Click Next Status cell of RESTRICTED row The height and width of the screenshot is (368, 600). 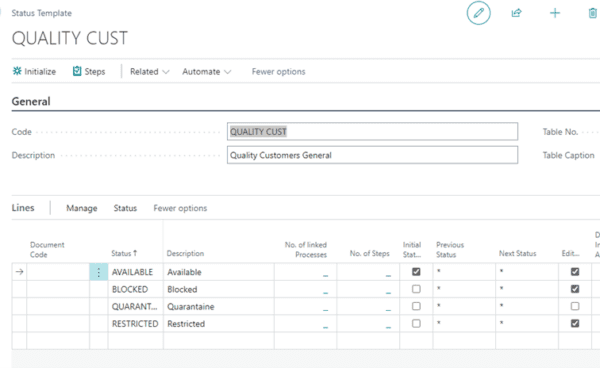527,324
